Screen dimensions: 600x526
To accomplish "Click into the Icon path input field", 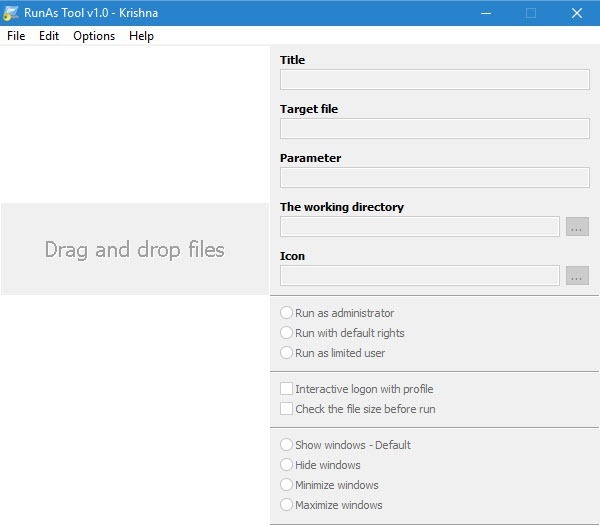I will coord(420,275).
